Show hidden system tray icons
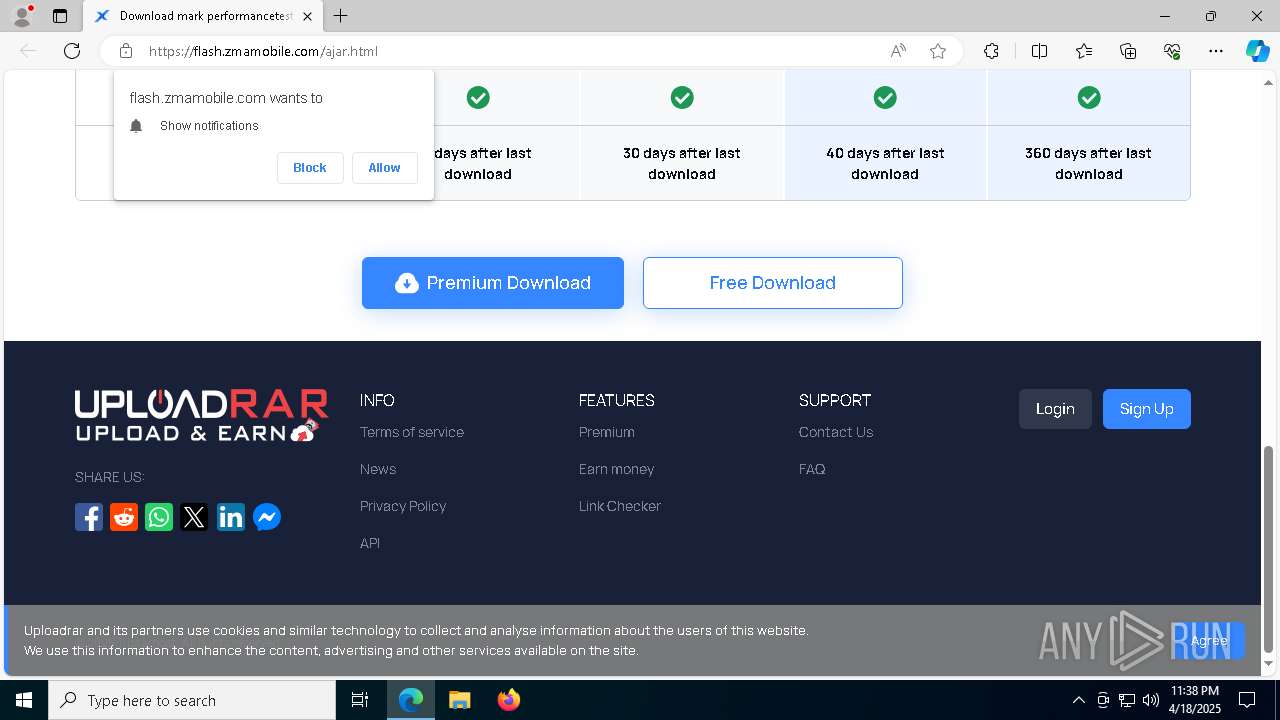This screenshot has width=1280, height=720. click(1078, 700)
